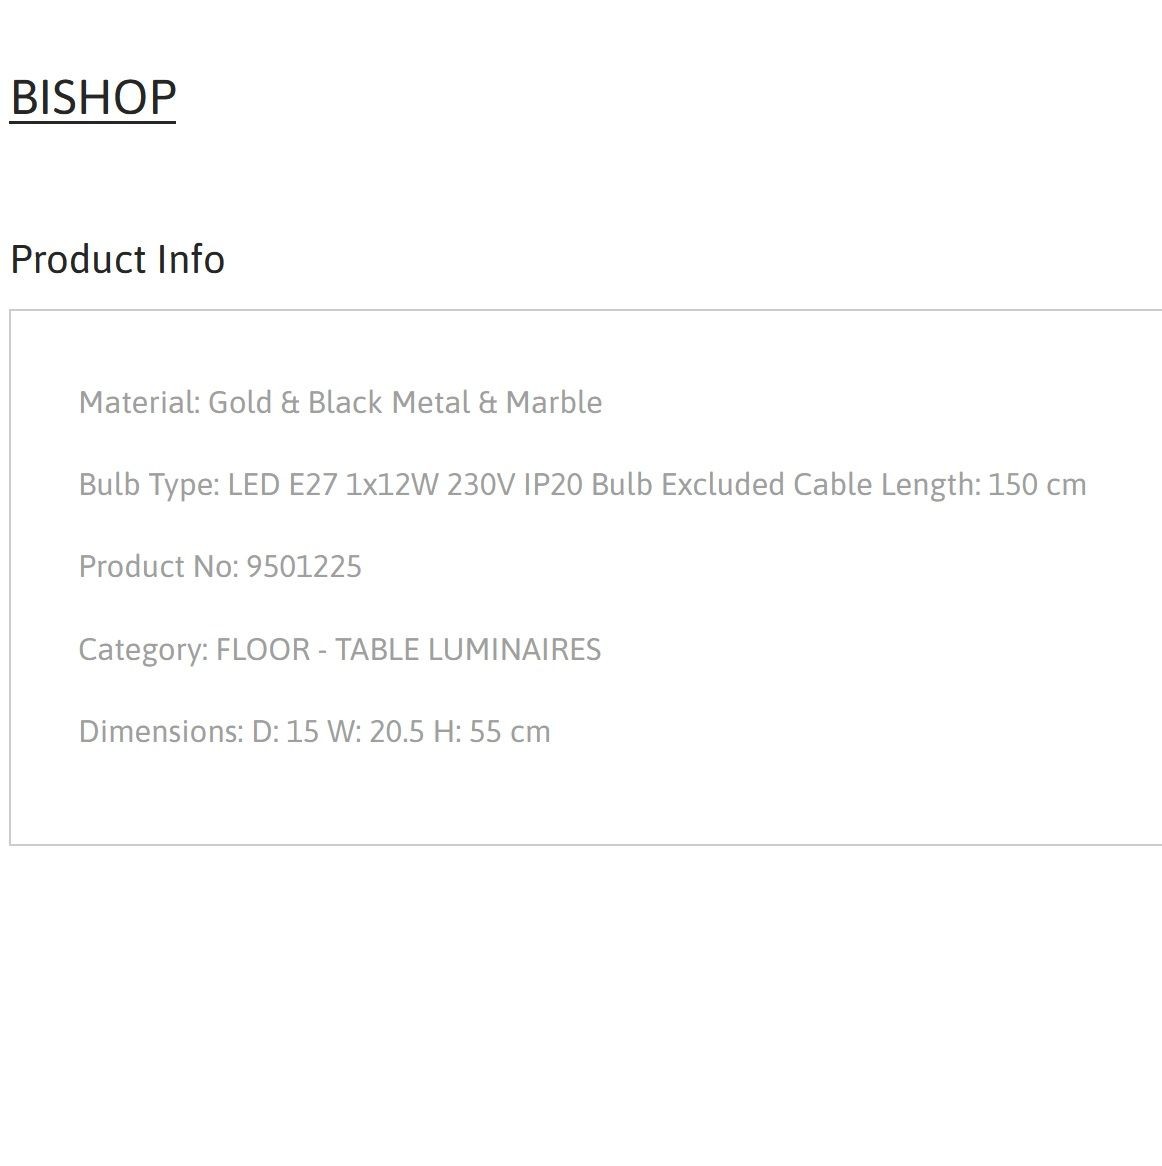The image size is (1162, 1166).
Task: Select the Cable Length: 150 cm text
Action: coord(940,485)
